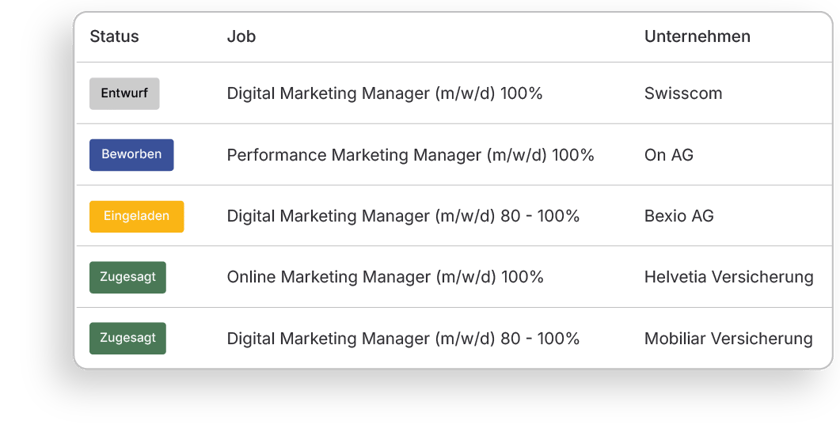Viewport: 840px width, 432px height.
Task: Open Mobiliar's Digital Marketing Manager job title
Action: pos(403,339)
